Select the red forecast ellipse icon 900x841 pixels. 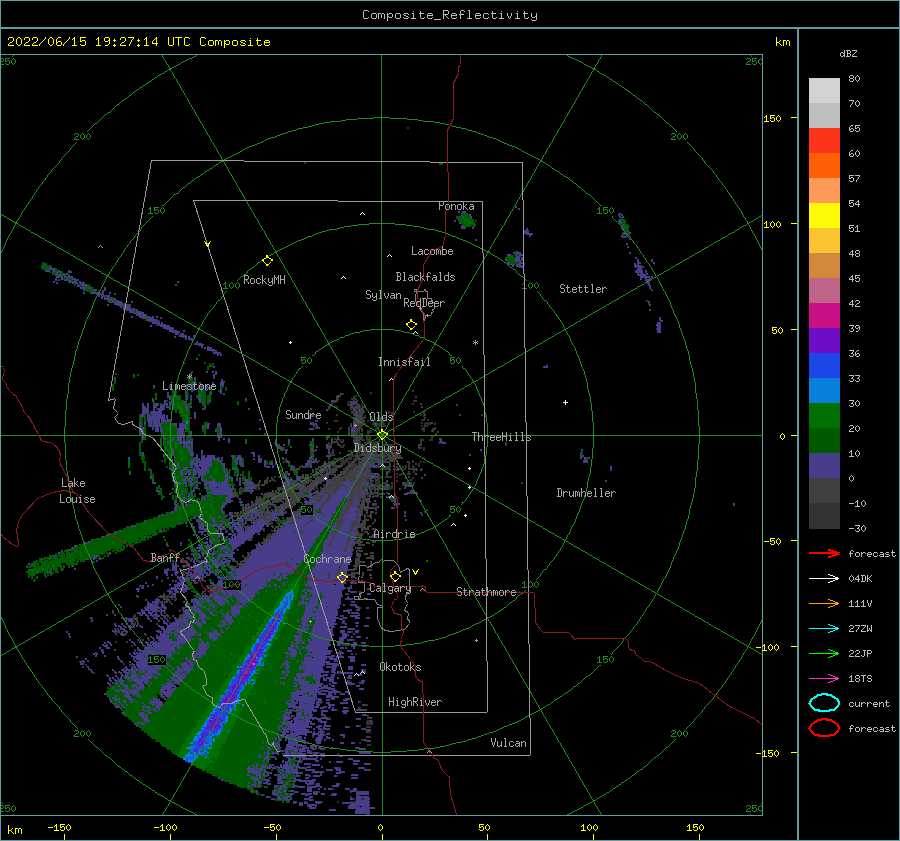[x=824, y=728]
